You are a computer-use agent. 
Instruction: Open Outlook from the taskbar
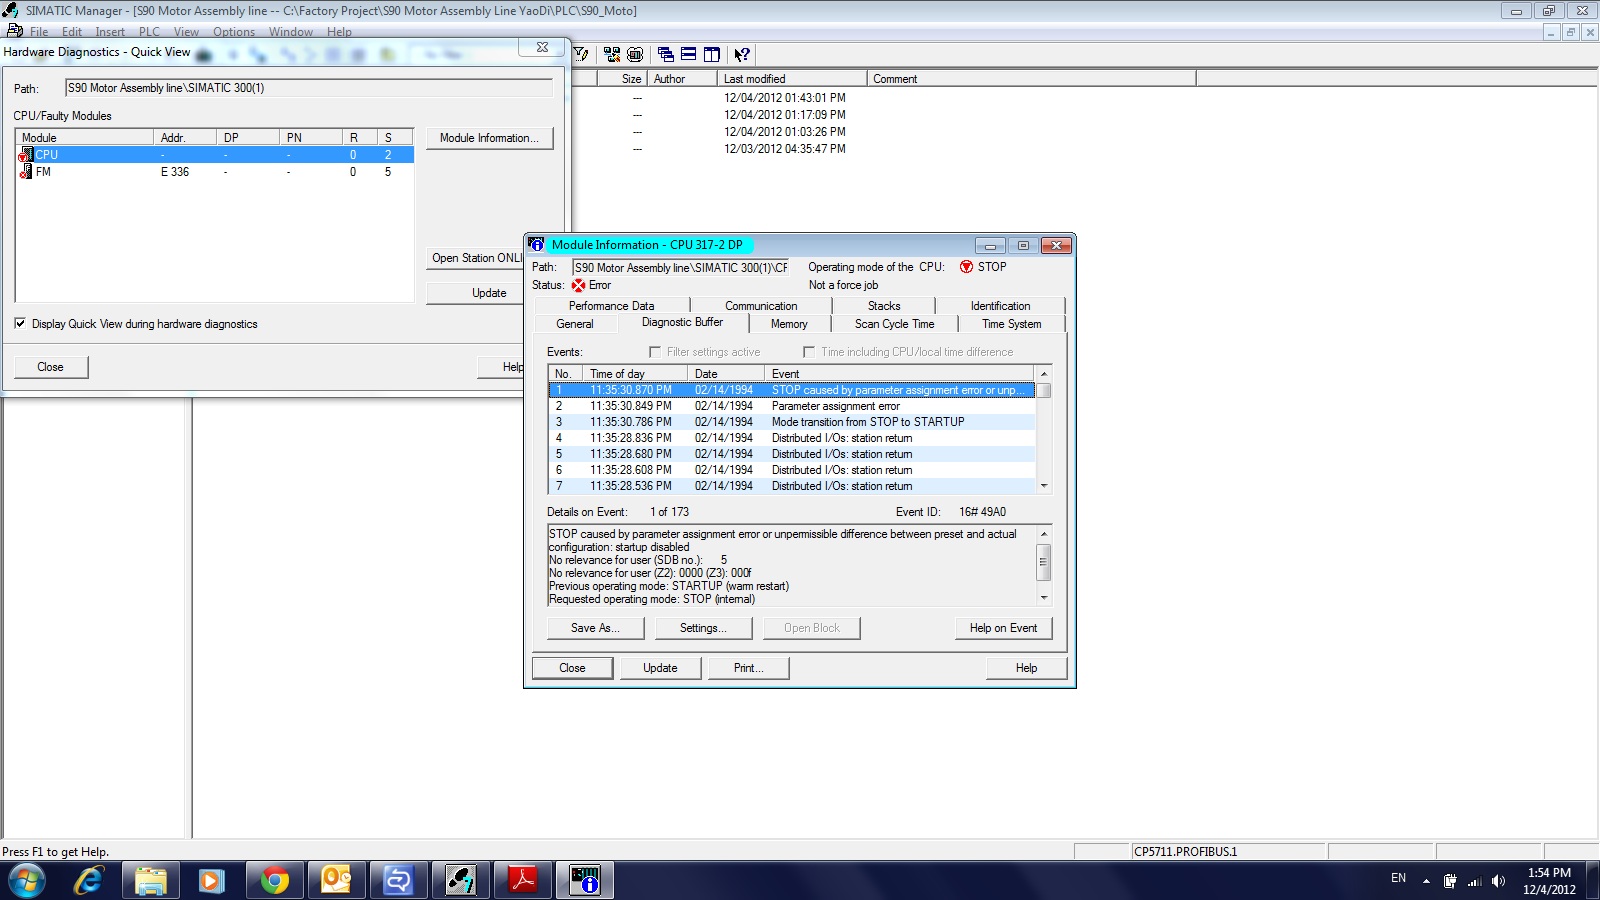pyautogui.click(x=337, y=881)
